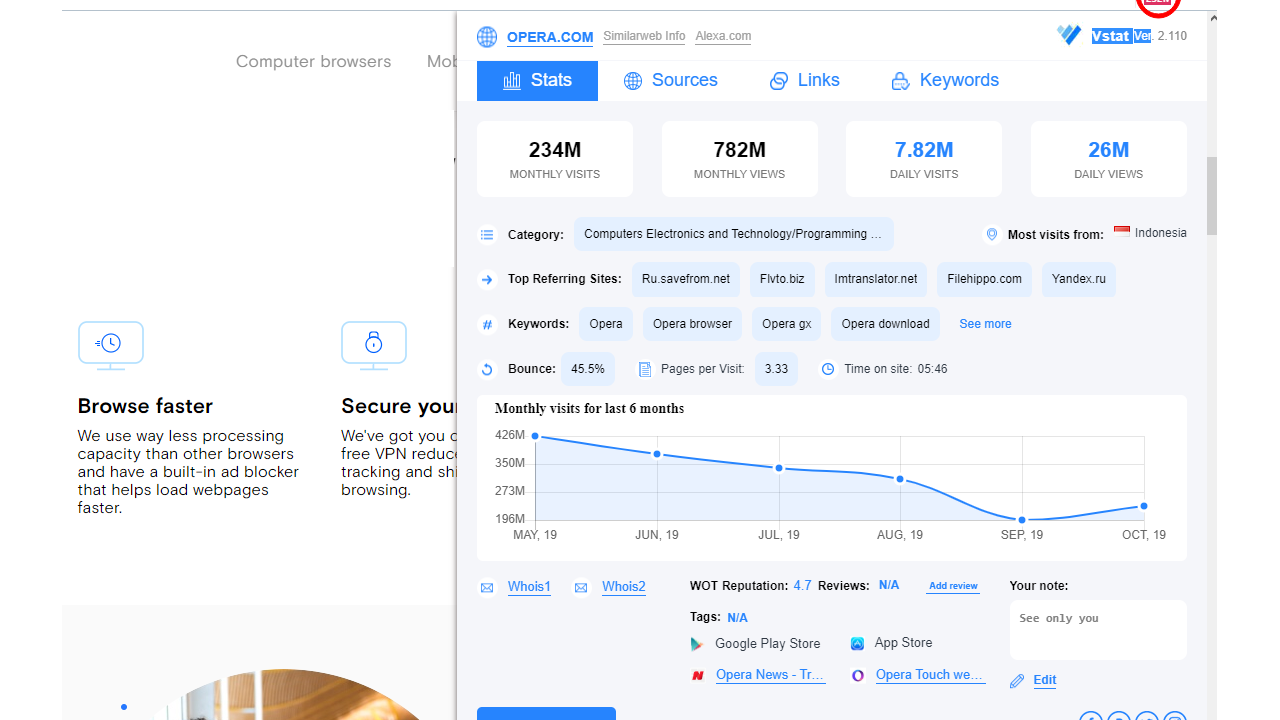The image size is (1280, 720).
Task: Click the hash icon beside Keywords
Action: tap(487, 324)
